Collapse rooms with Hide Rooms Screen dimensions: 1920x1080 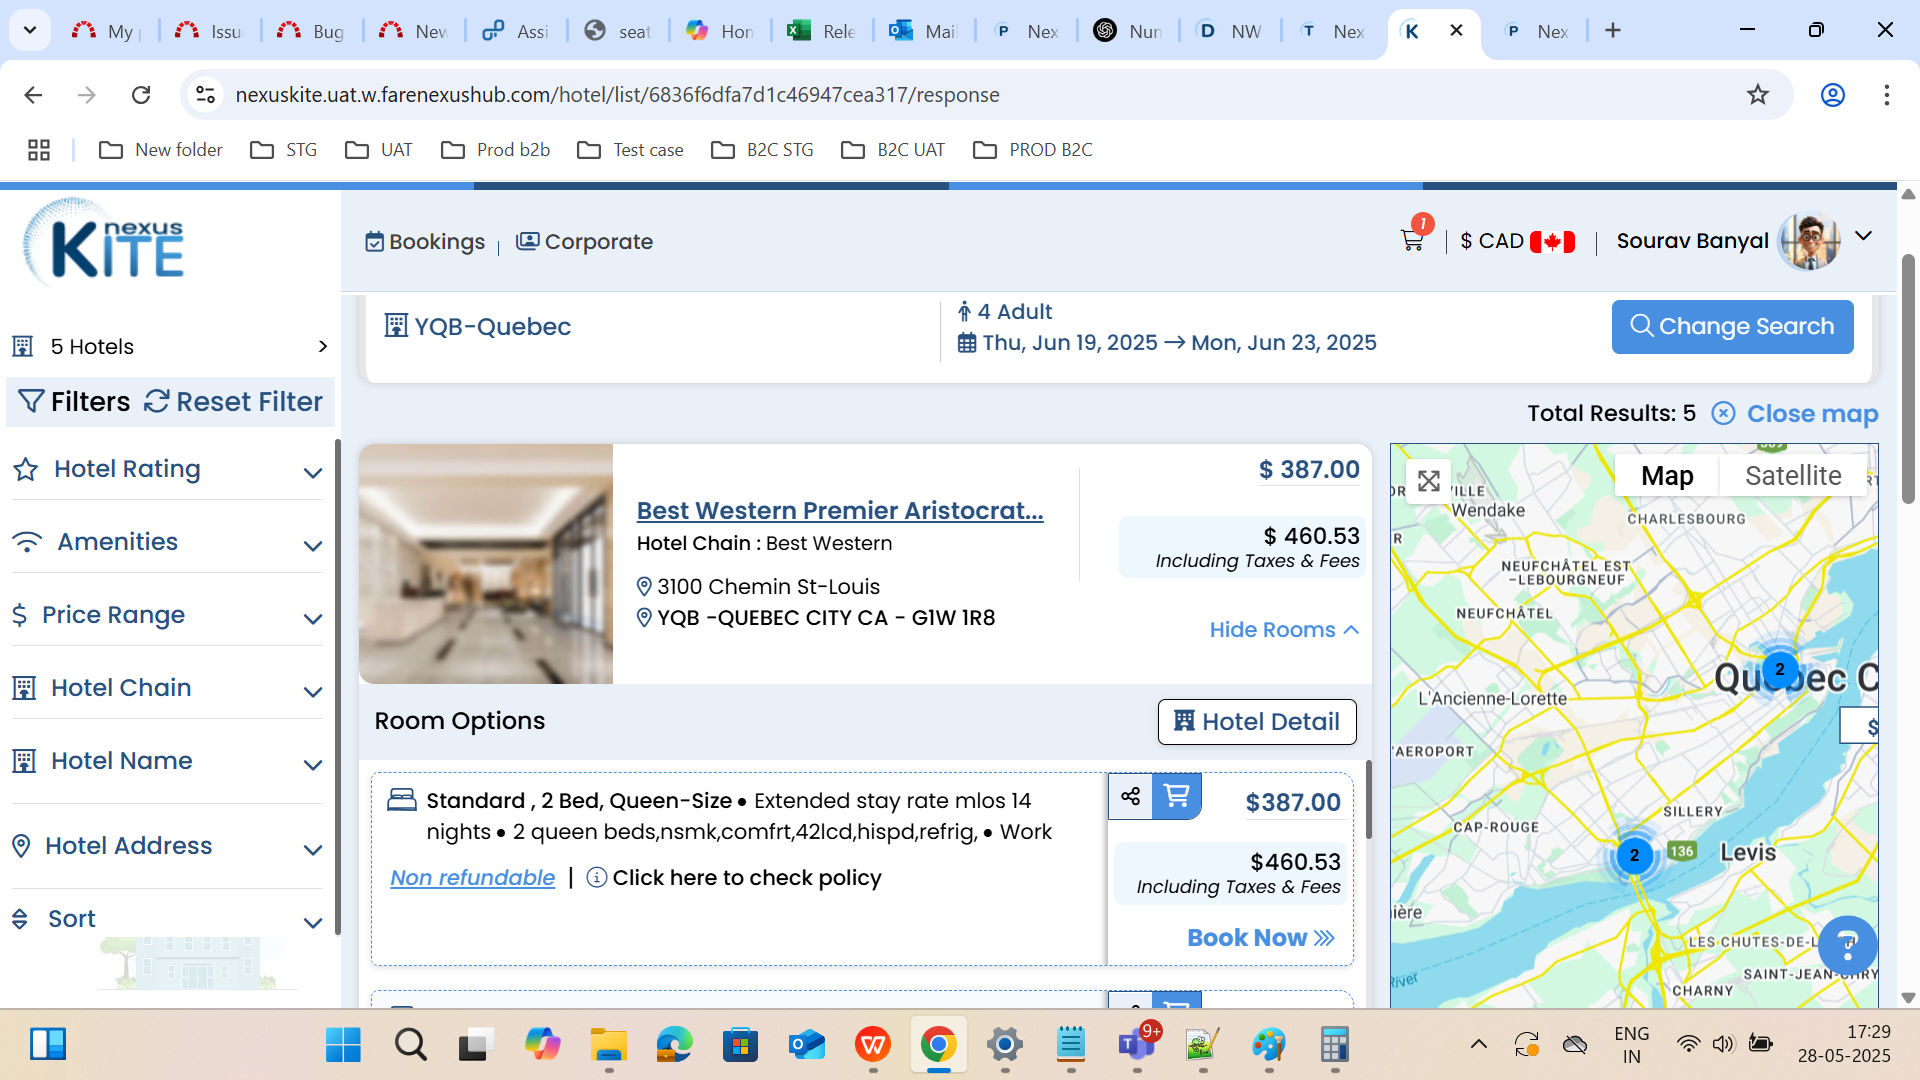tap(1284, 630)
